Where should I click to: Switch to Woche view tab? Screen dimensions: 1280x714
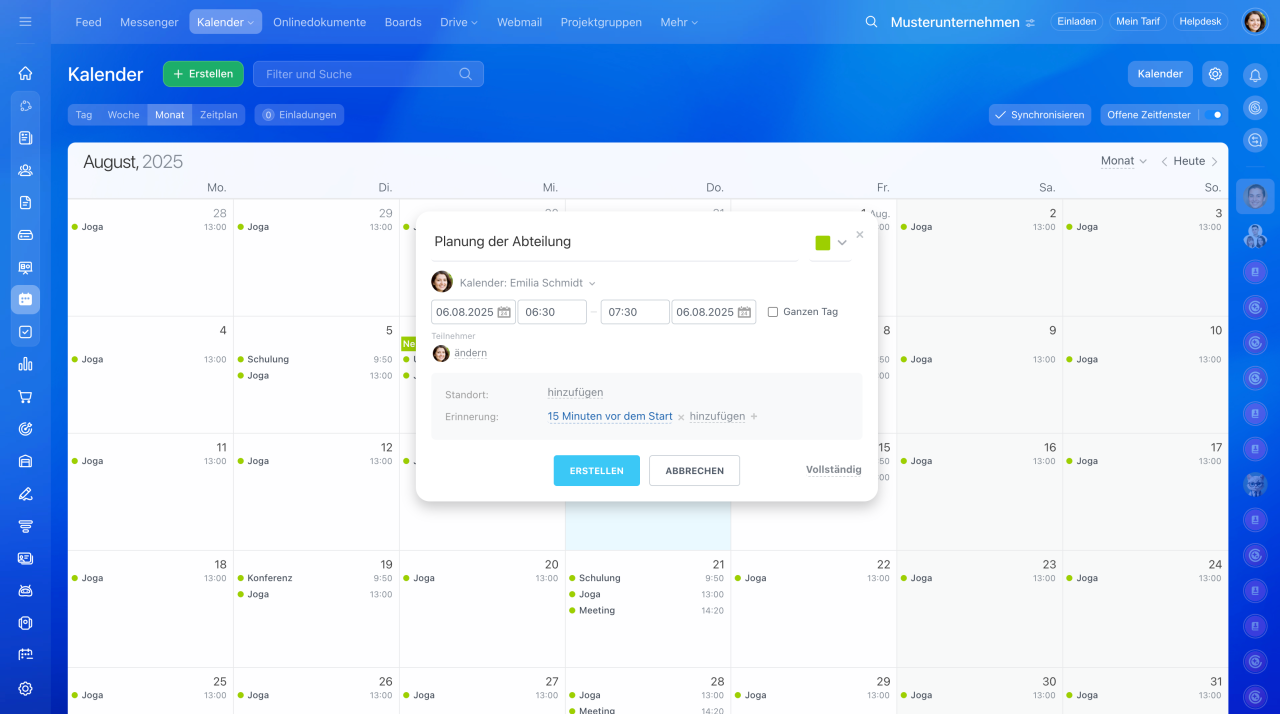[124, 115]
